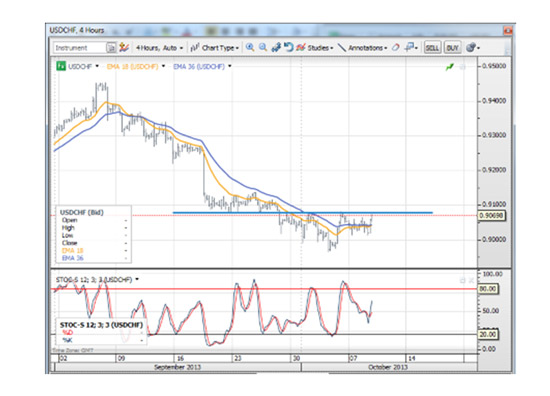Click the 0.94000 price axis label
This screenshot has height=396, width=550.
(494, 101)
